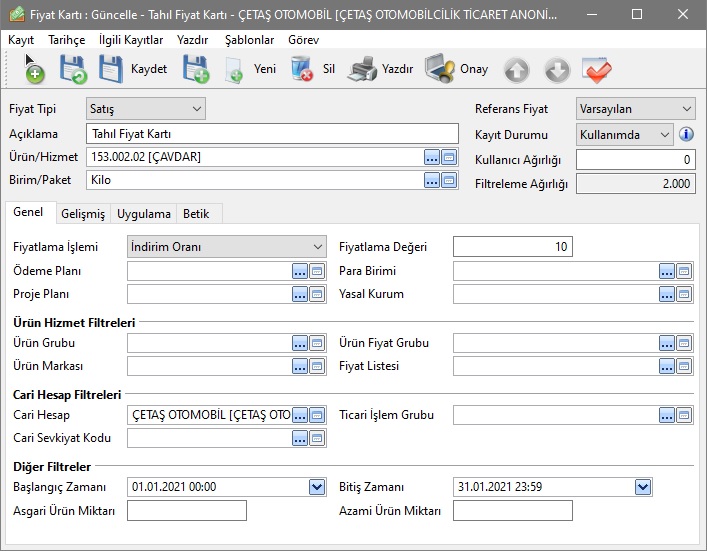
Task: Go to next record with down arrow
Action: click(557, 70)
